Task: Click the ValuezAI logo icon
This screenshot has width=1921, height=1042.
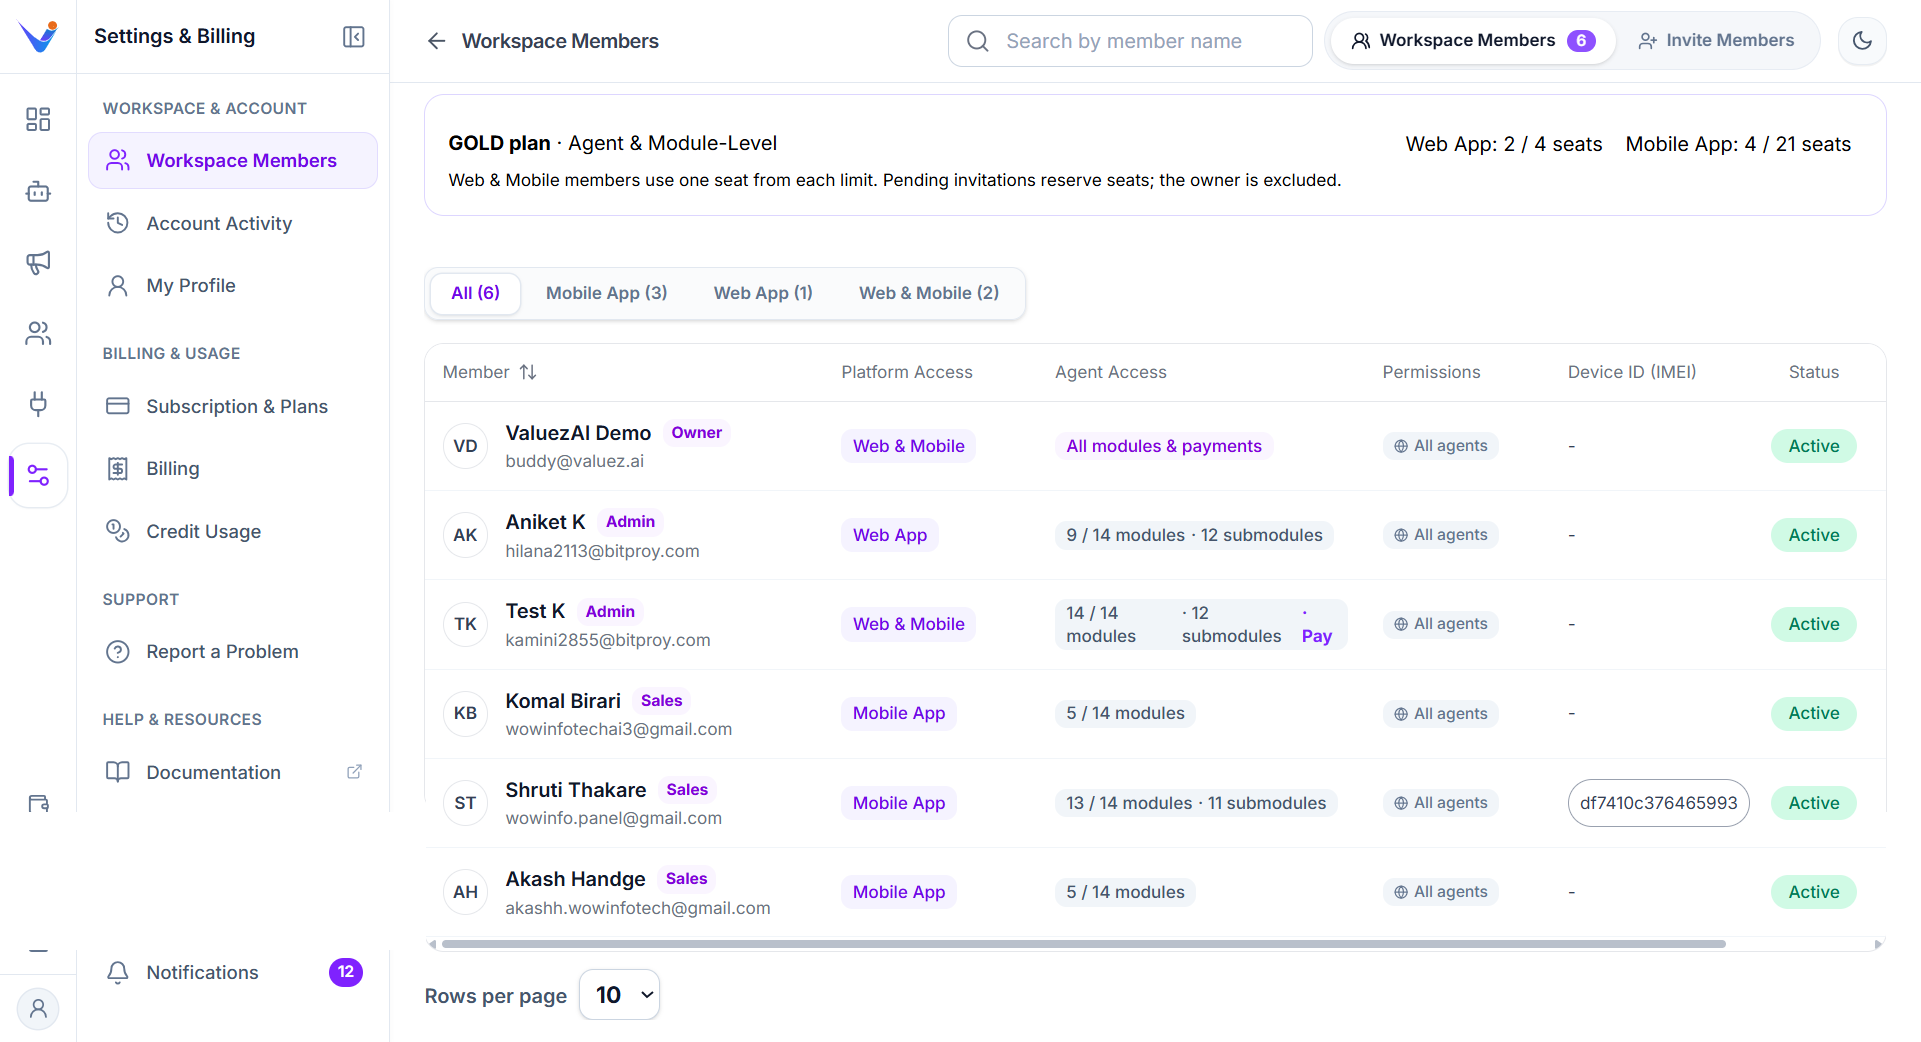Action: click(x=38, y=37)
